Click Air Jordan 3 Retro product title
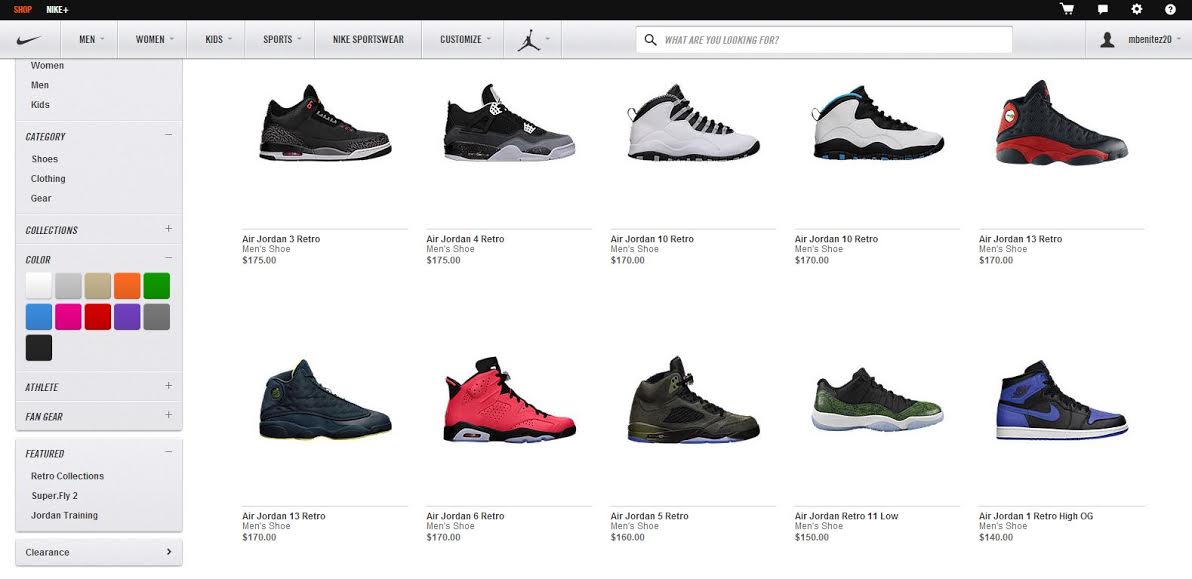The image size is (1192, 579). pyautogui.click(x=281, y=239)
